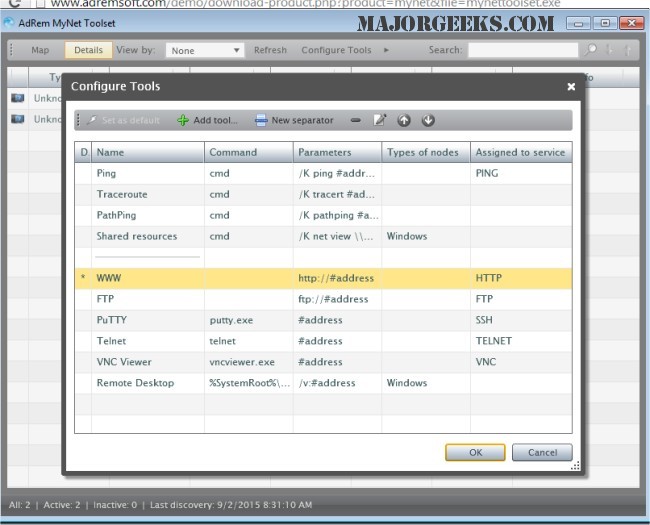Click the AdRem MyNet Toolset app icon
This screenshot has height=525, width=650.
tap(8, 23)
